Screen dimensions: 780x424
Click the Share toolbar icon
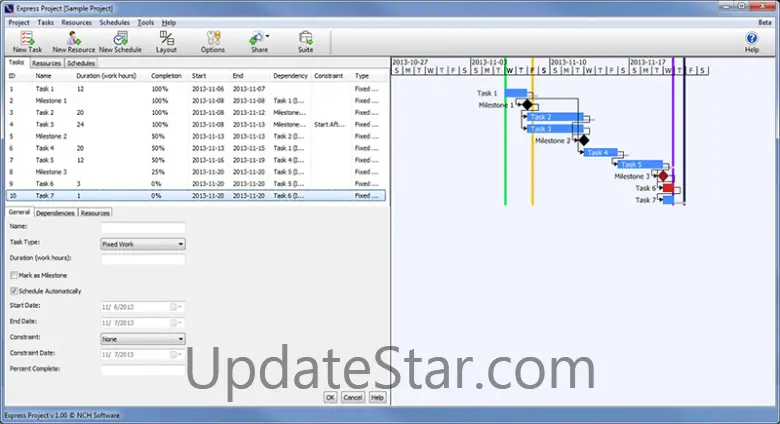point(257,42)
